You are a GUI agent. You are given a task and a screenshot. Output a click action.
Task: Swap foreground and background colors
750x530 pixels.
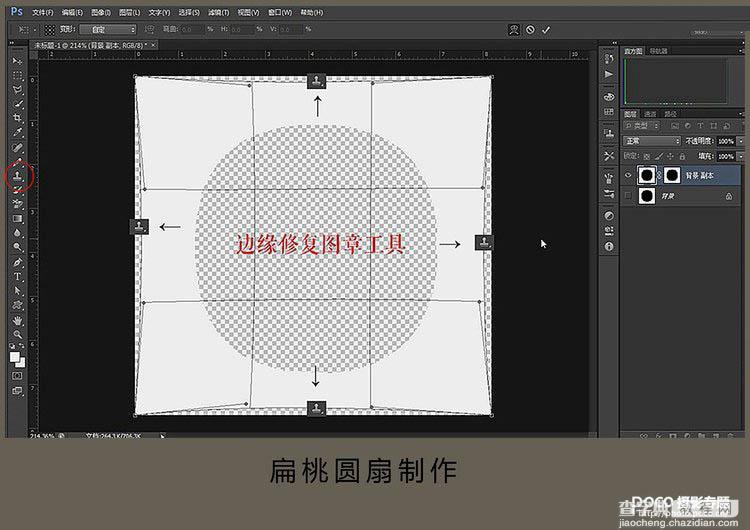coord(22,346)
